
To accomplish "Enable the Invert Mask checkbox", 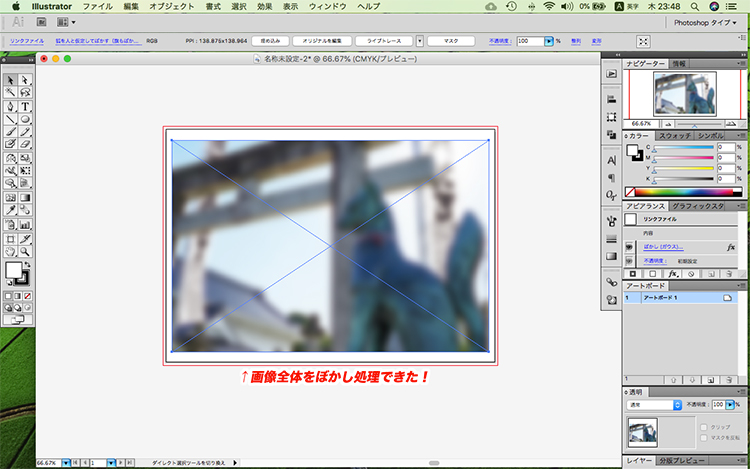I will click(704, 437).
